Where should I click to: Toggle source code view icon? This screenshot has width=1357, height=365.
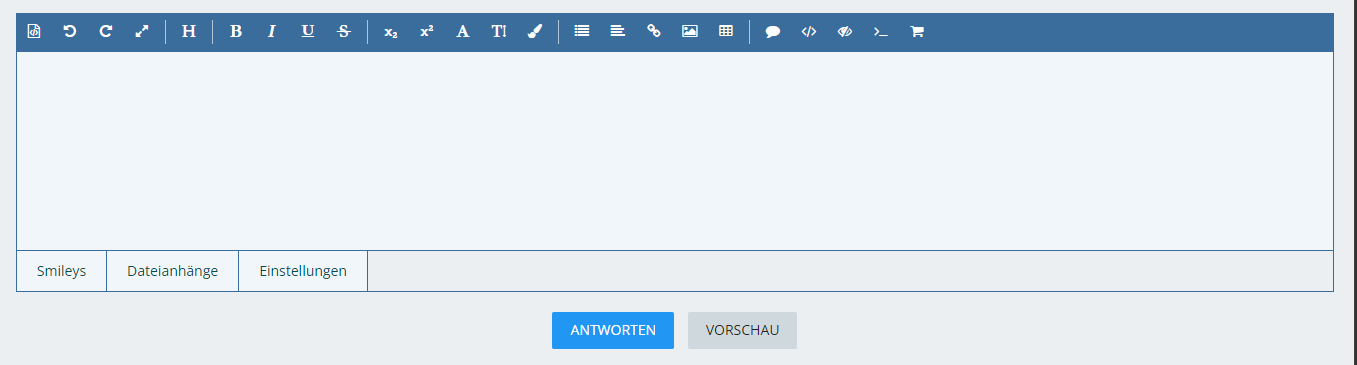(34, 31)
